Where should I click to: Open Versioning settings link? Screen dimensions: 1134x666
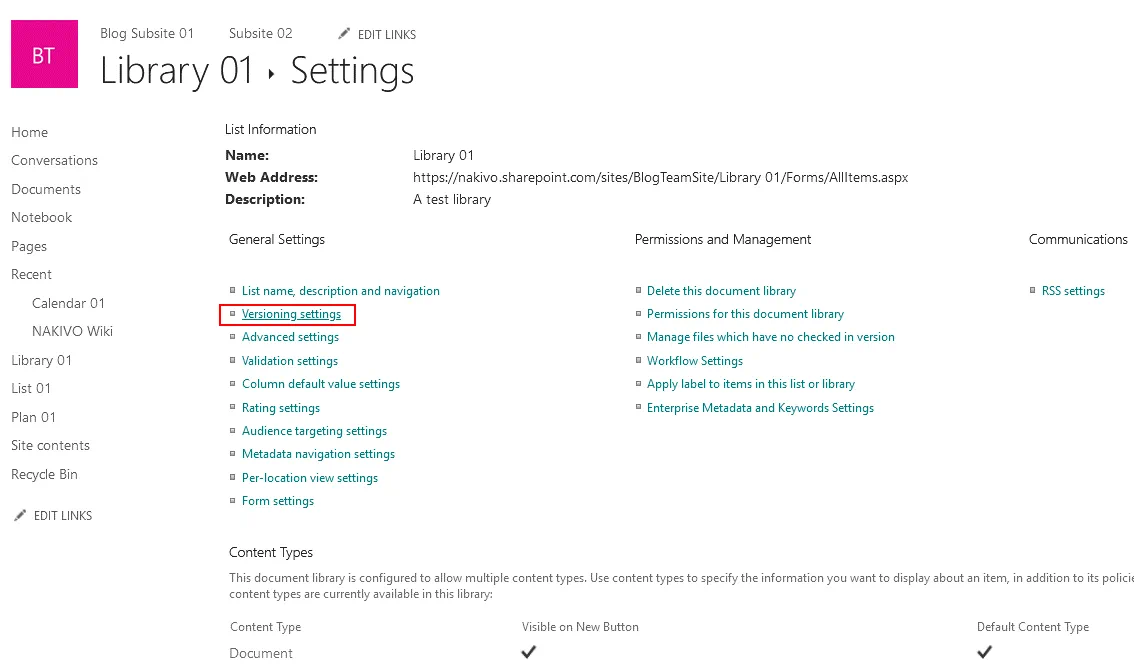tap(291, 314)
